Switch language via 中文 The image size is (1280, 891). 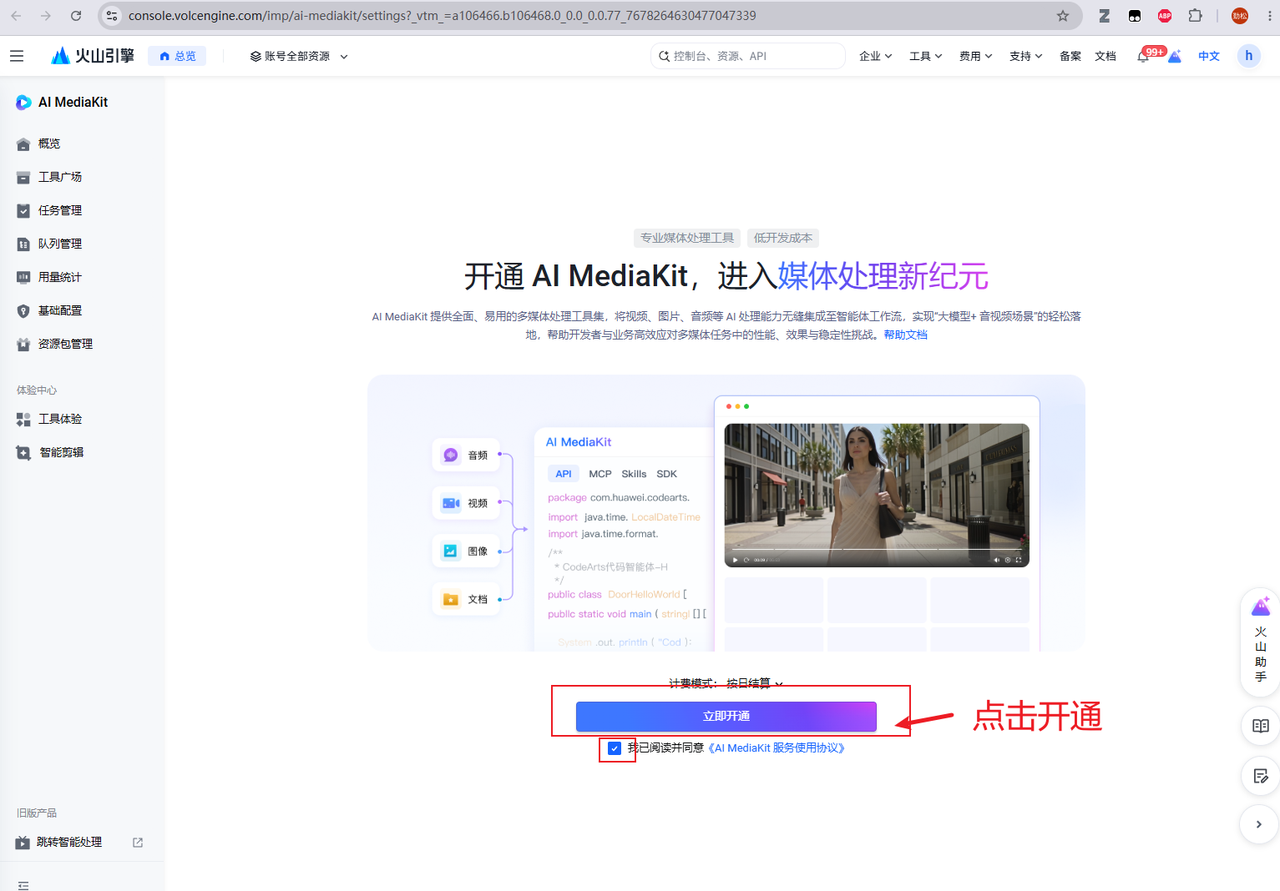coord(1209,56)
